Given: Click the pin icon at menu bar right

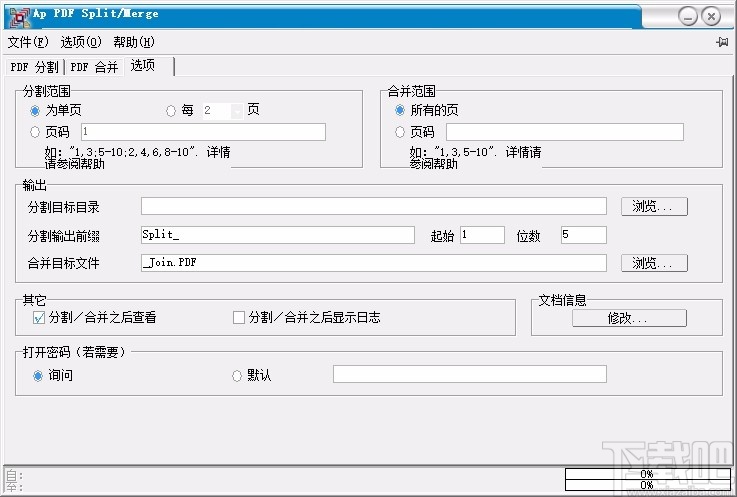Looking at the screenshot, I should click(722, 42).
